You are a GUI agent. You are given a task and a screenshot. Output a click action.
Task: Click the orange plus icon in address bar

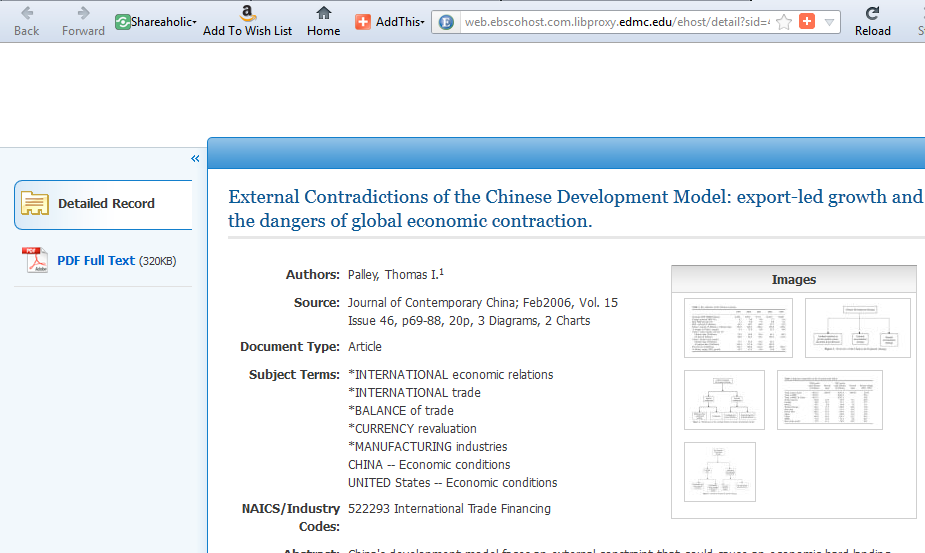coord(807,22)
